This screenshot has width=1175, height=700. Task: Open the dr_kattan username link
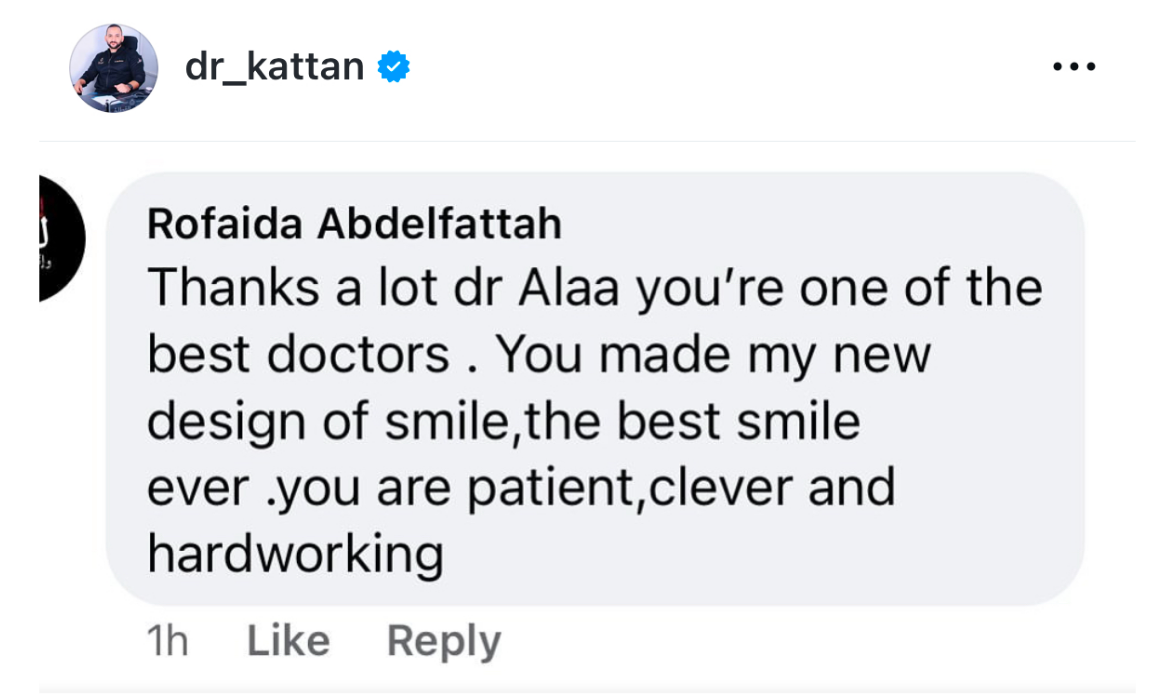[x=274, y=67]
